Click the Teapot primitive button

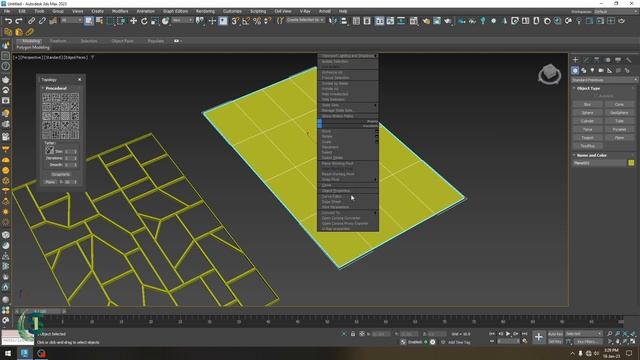[x=587, y=138]
